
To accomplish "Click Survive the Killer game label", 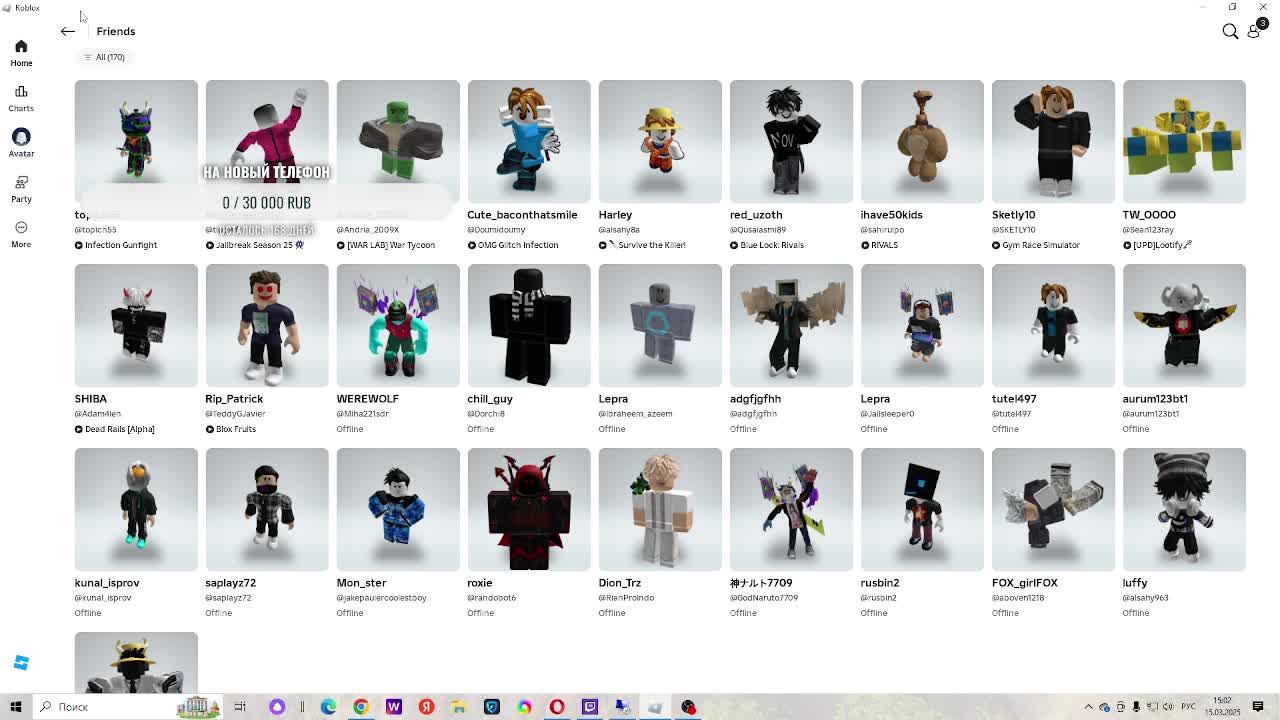I will click(x=642, y=245).
